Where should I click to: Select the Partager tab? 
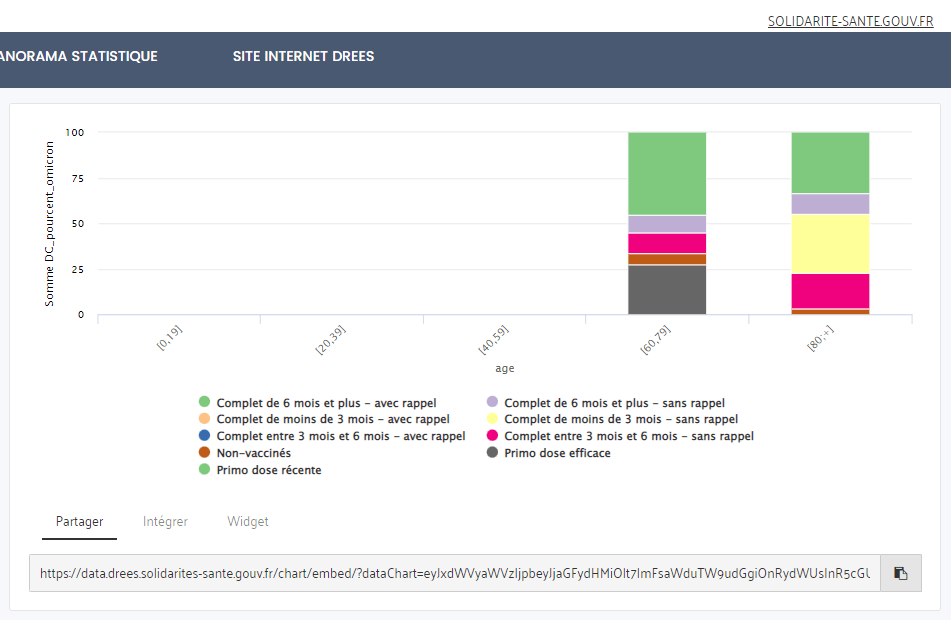click(x=79, y=522)
